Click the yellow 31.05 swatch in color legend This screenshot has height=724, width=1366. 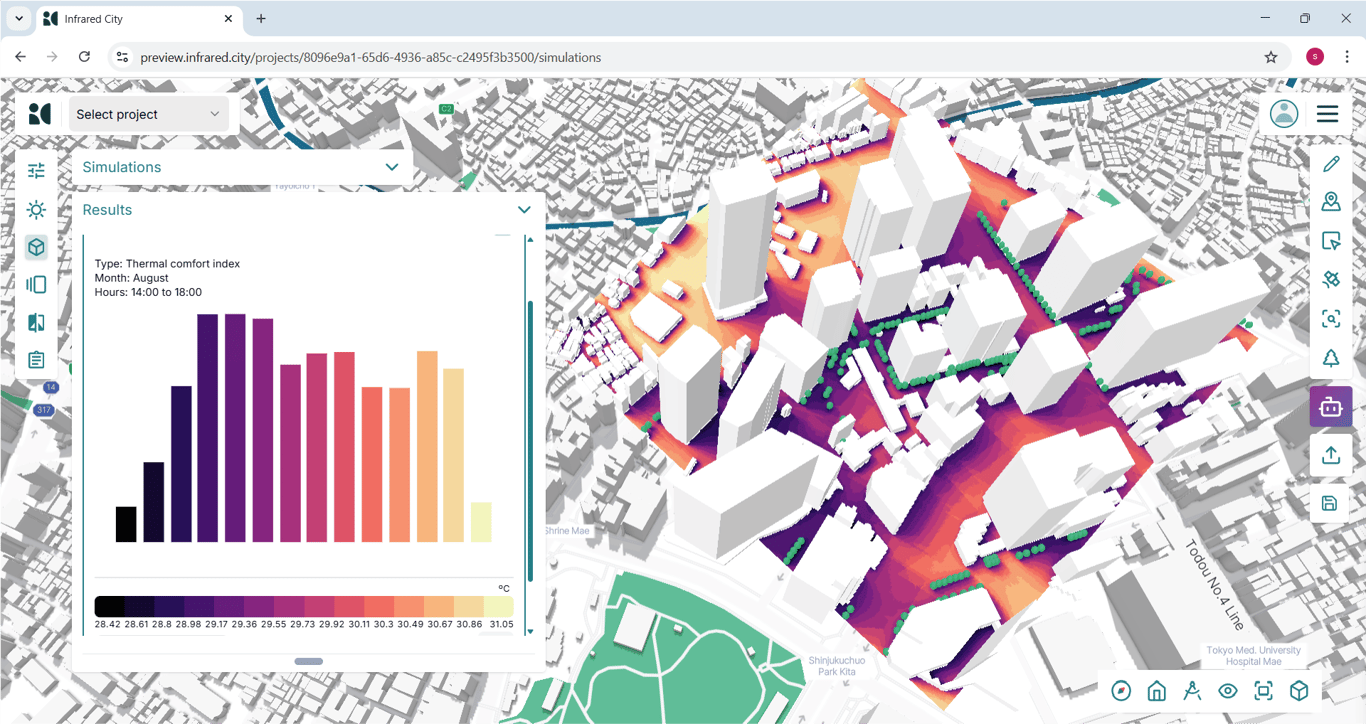[x=498, y=607]
